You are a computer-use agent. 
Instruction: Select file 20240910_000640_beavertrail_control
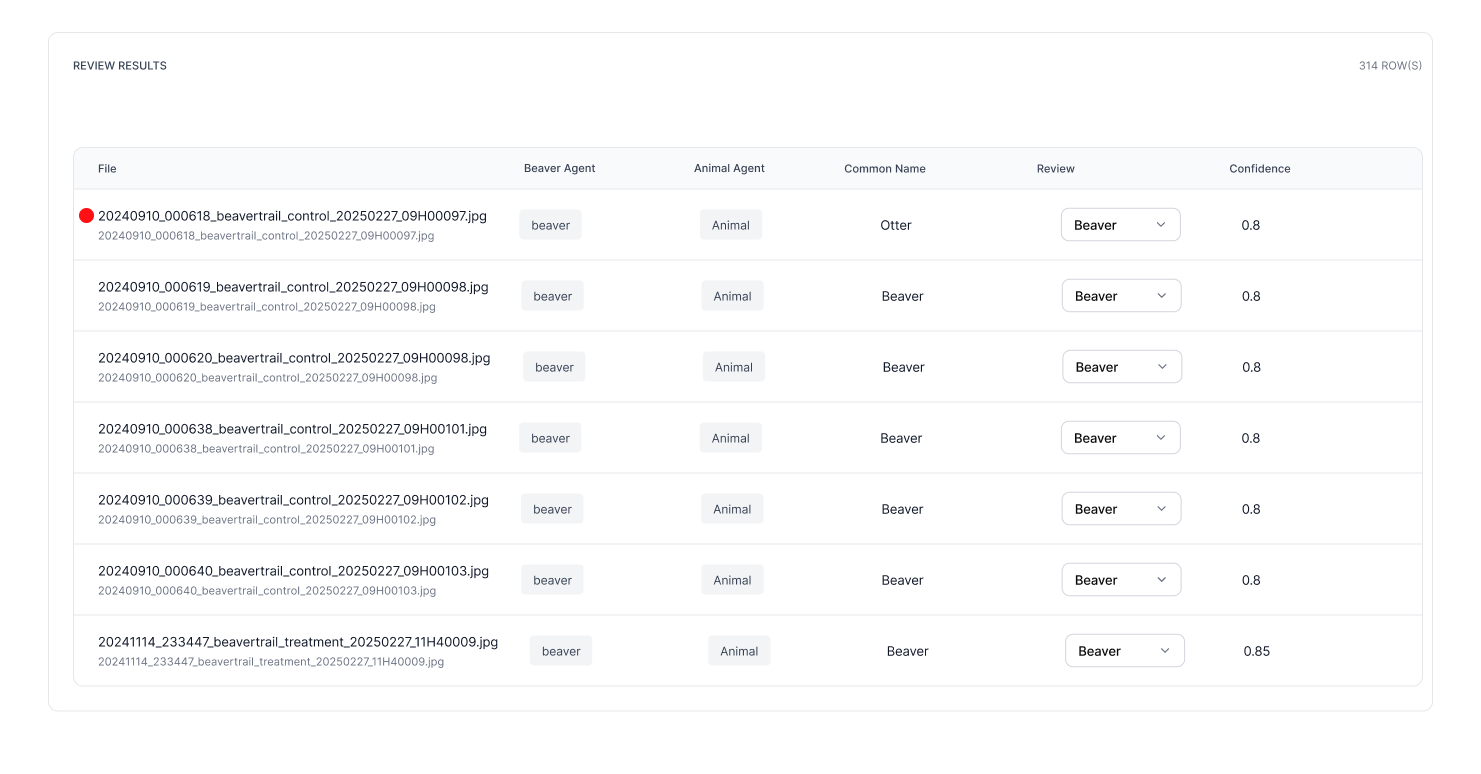click(293, 571)
